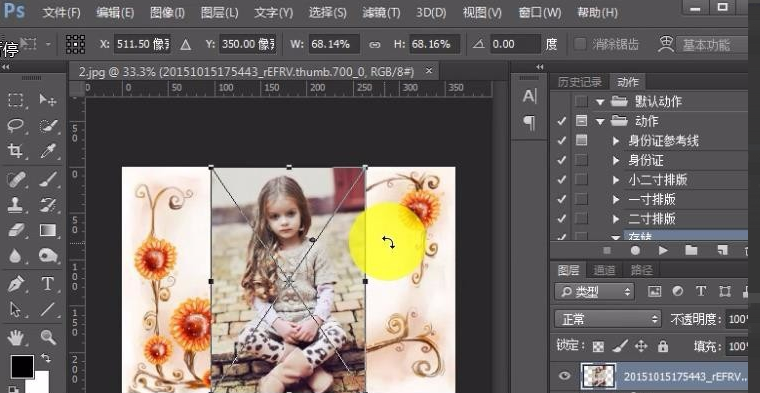This screenshot has width=760, height=393.
Task: Select the Clone Stamp tool
Action: click(x=16, y=204)
